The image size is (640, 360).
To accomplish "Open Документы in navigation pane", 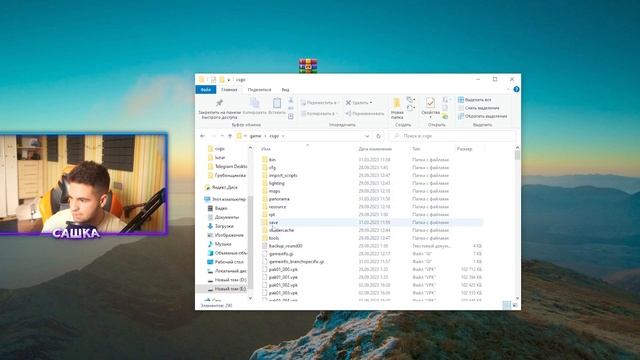I will click(x=223, y=217).
